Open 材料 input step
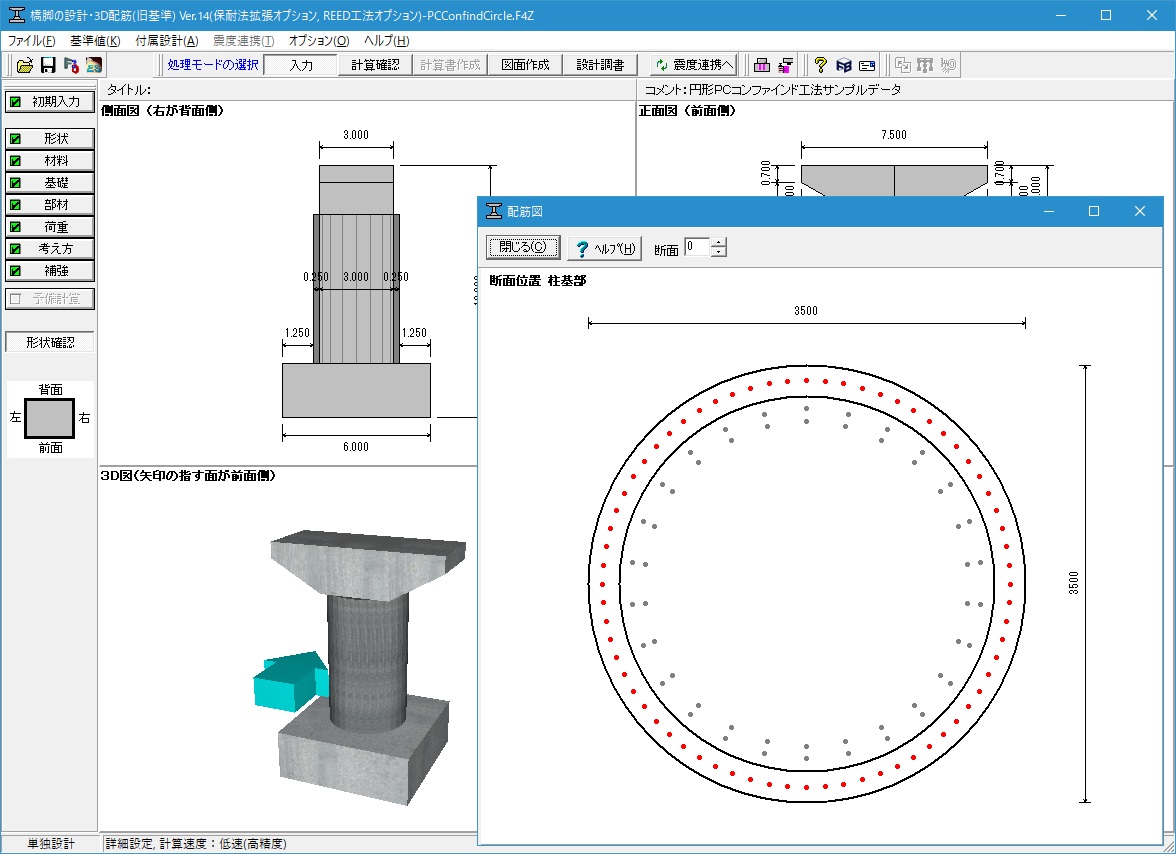The height and width of the screenshot is (854, 1176). click(x=50, y=160)
